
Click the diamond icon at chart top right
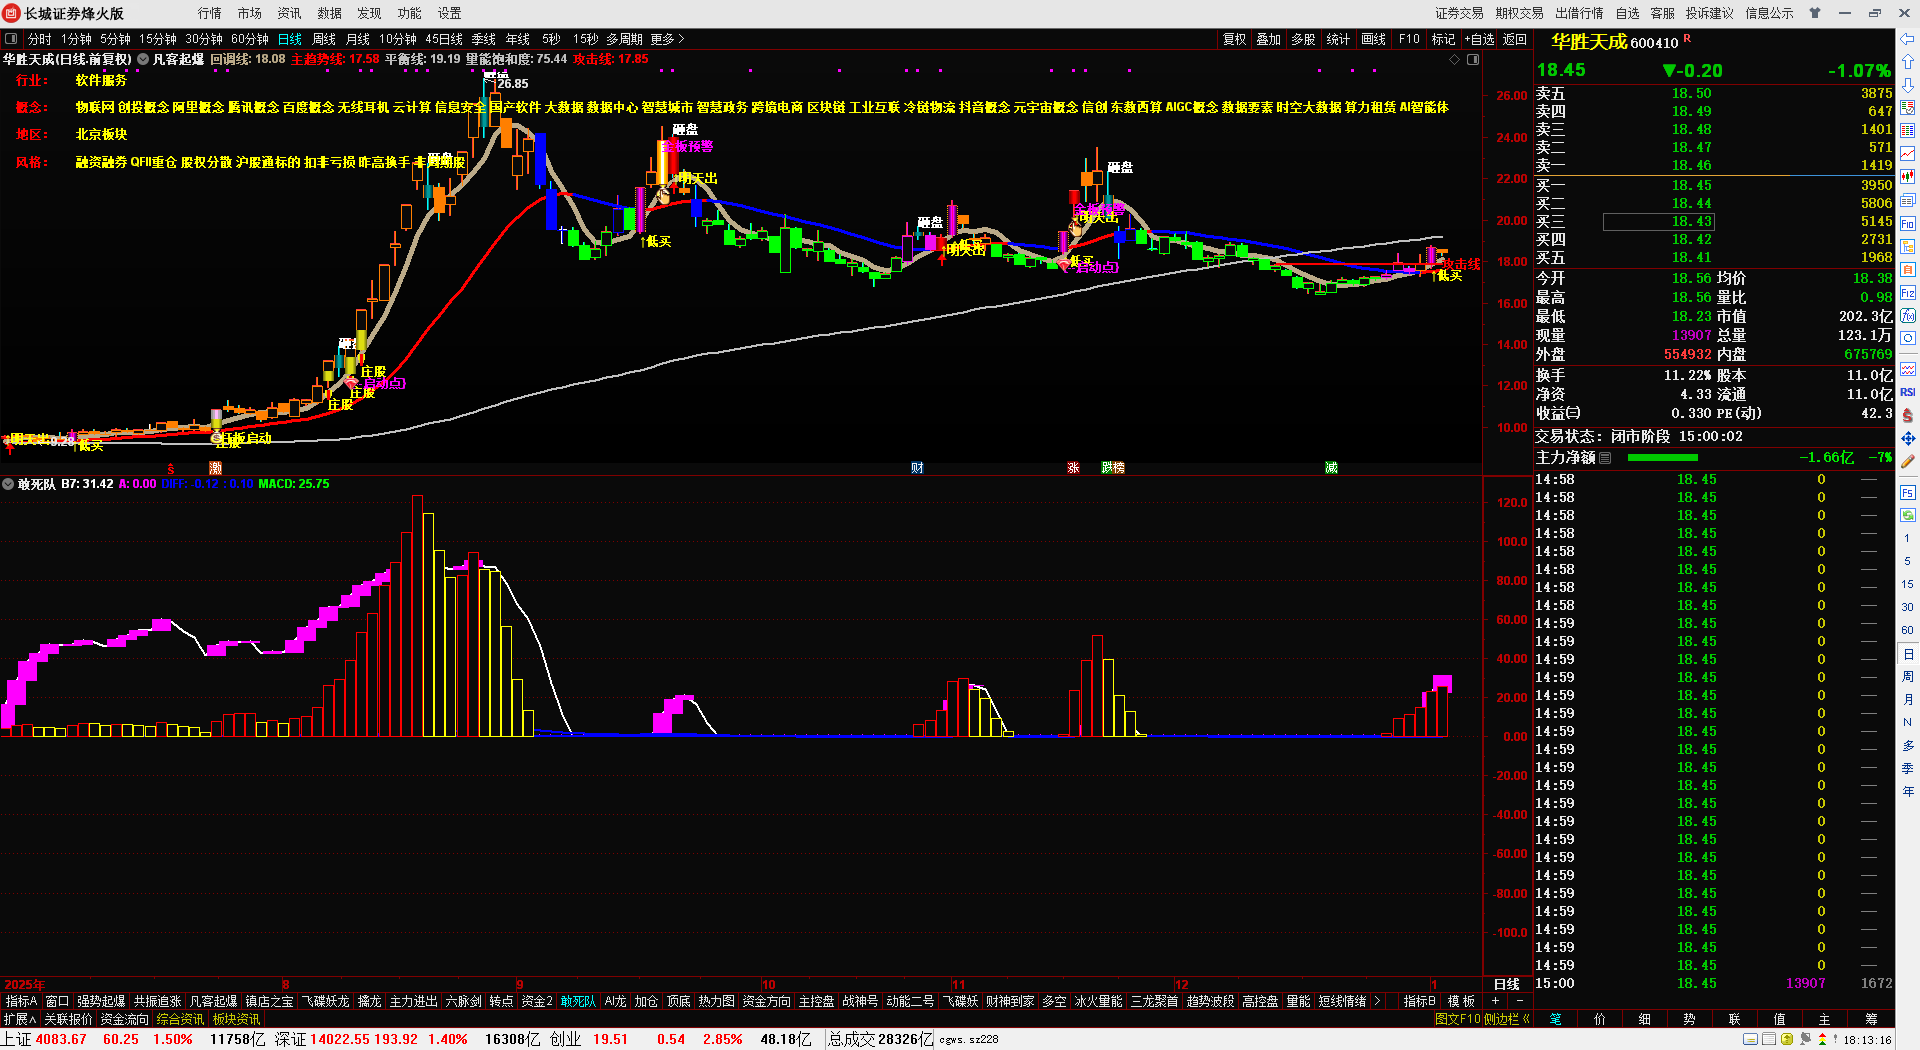click(1455, 60)
